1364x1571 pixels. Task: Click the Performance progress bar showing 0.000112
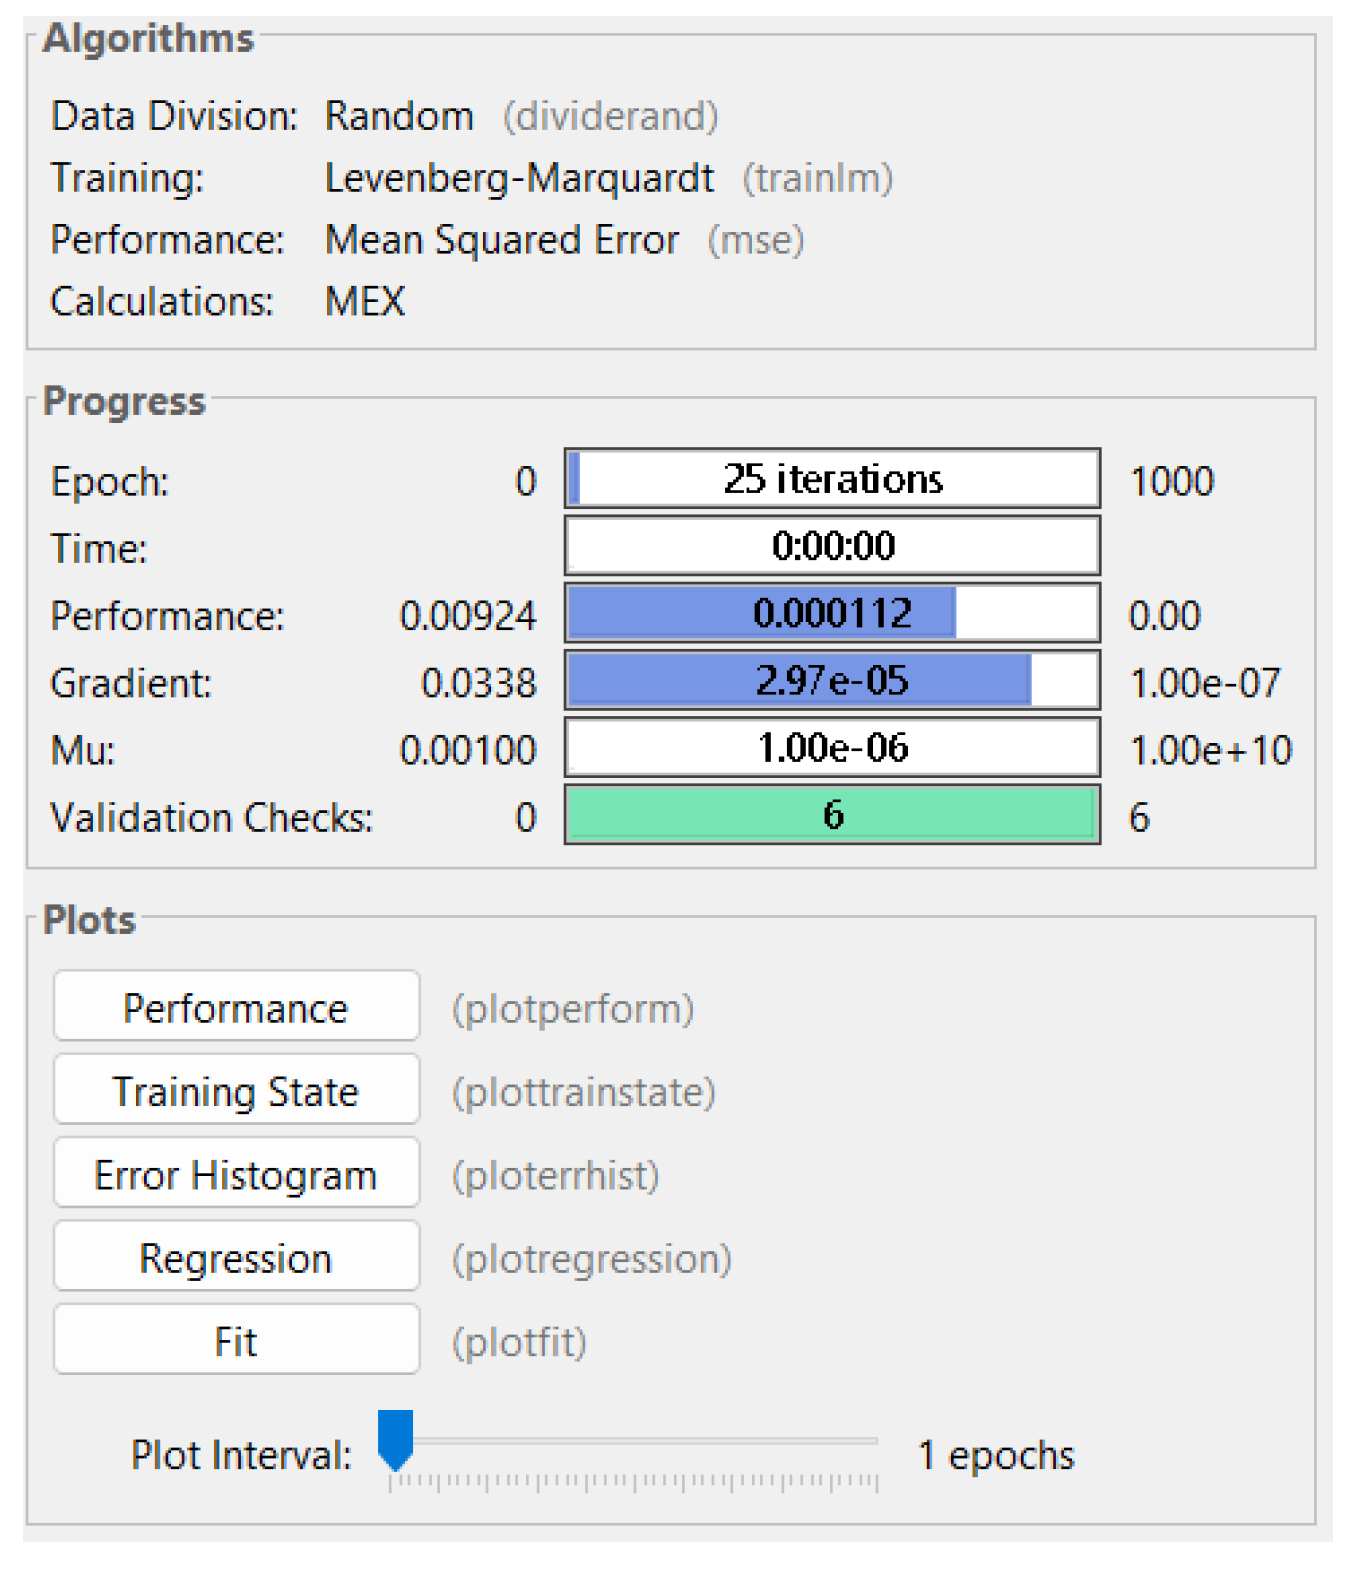pos(832,613)
